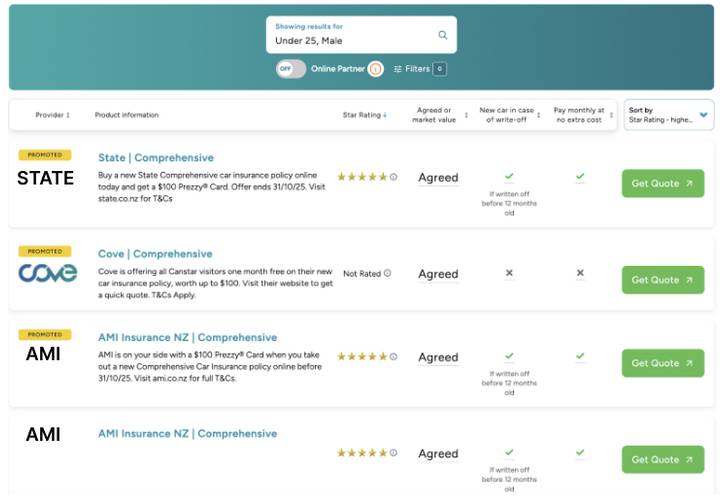Open star rating info for State

tap(394, 177)
